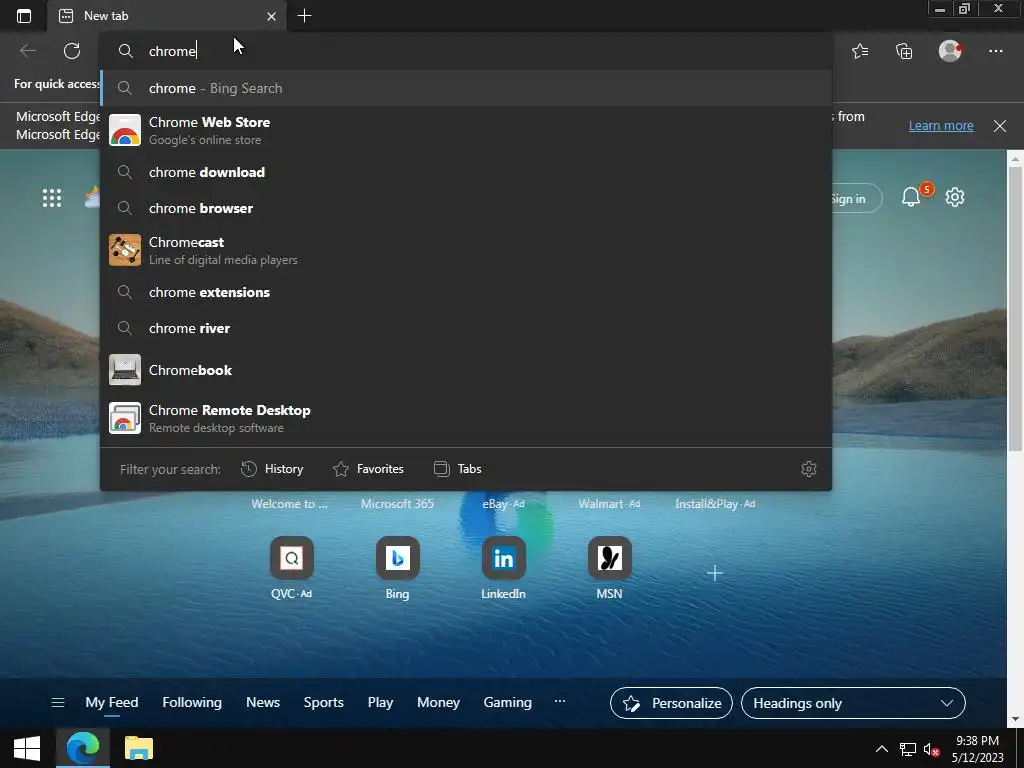Open the vertical tabs actions menu icon

click(x=24, y=16)
